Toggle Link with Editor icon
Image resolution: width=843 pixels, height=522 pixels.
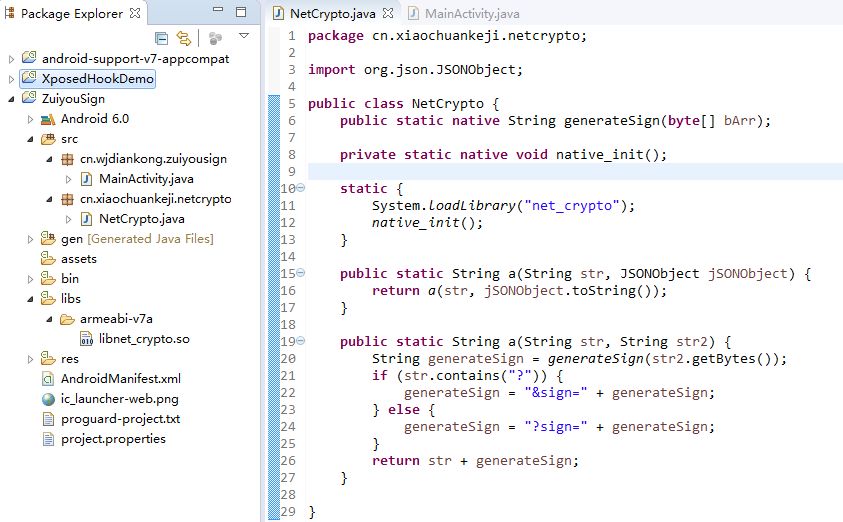tap(184, 38)
